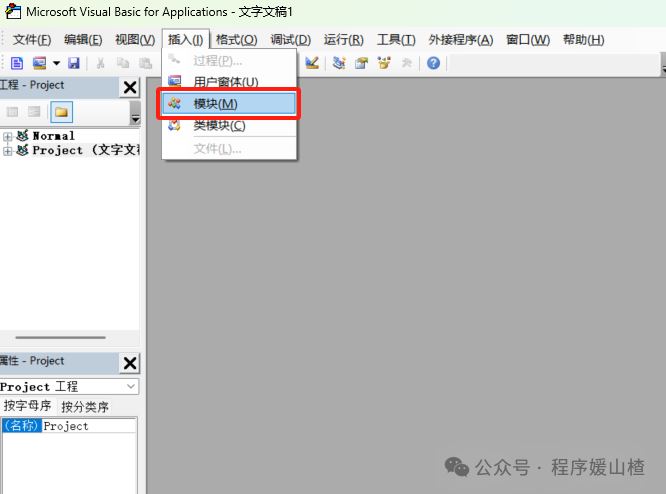Choose 类模块(C) from insert menu
This screenshot has width=666, height=494.
pyautogui.click(x=229, y=126)
